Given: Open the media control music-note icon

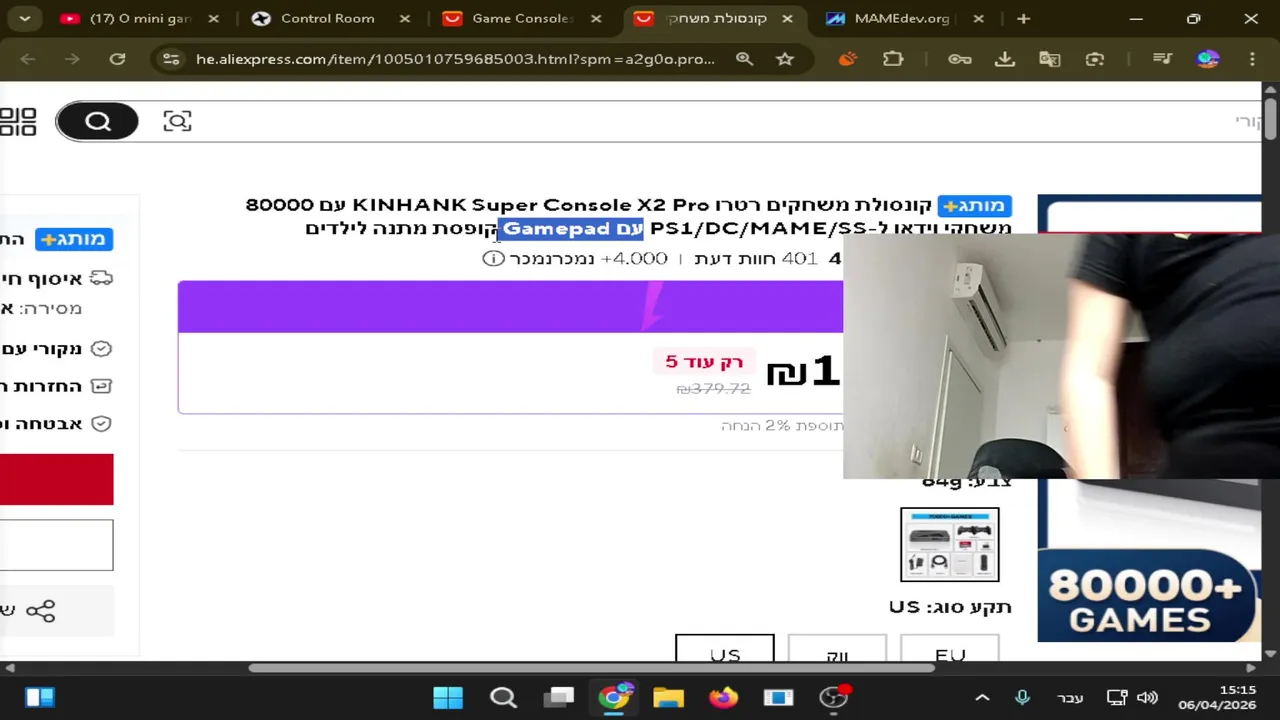Looking at the screenshot, I should click(1162, 59).
